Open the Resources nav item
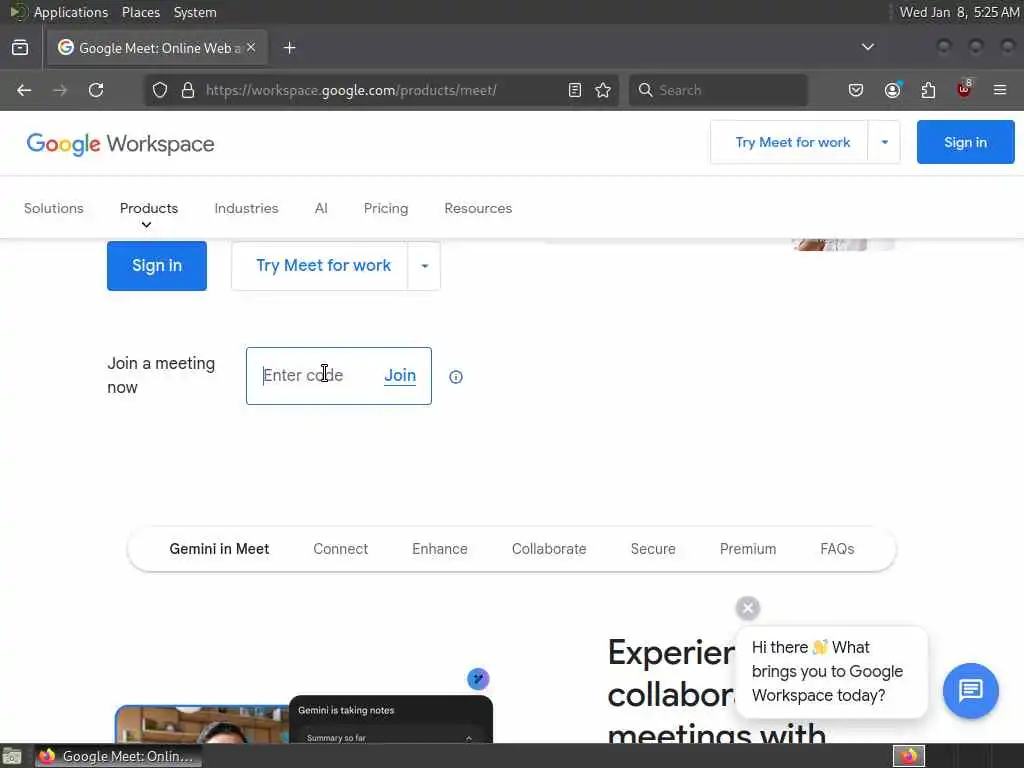 tap(478, 208)
